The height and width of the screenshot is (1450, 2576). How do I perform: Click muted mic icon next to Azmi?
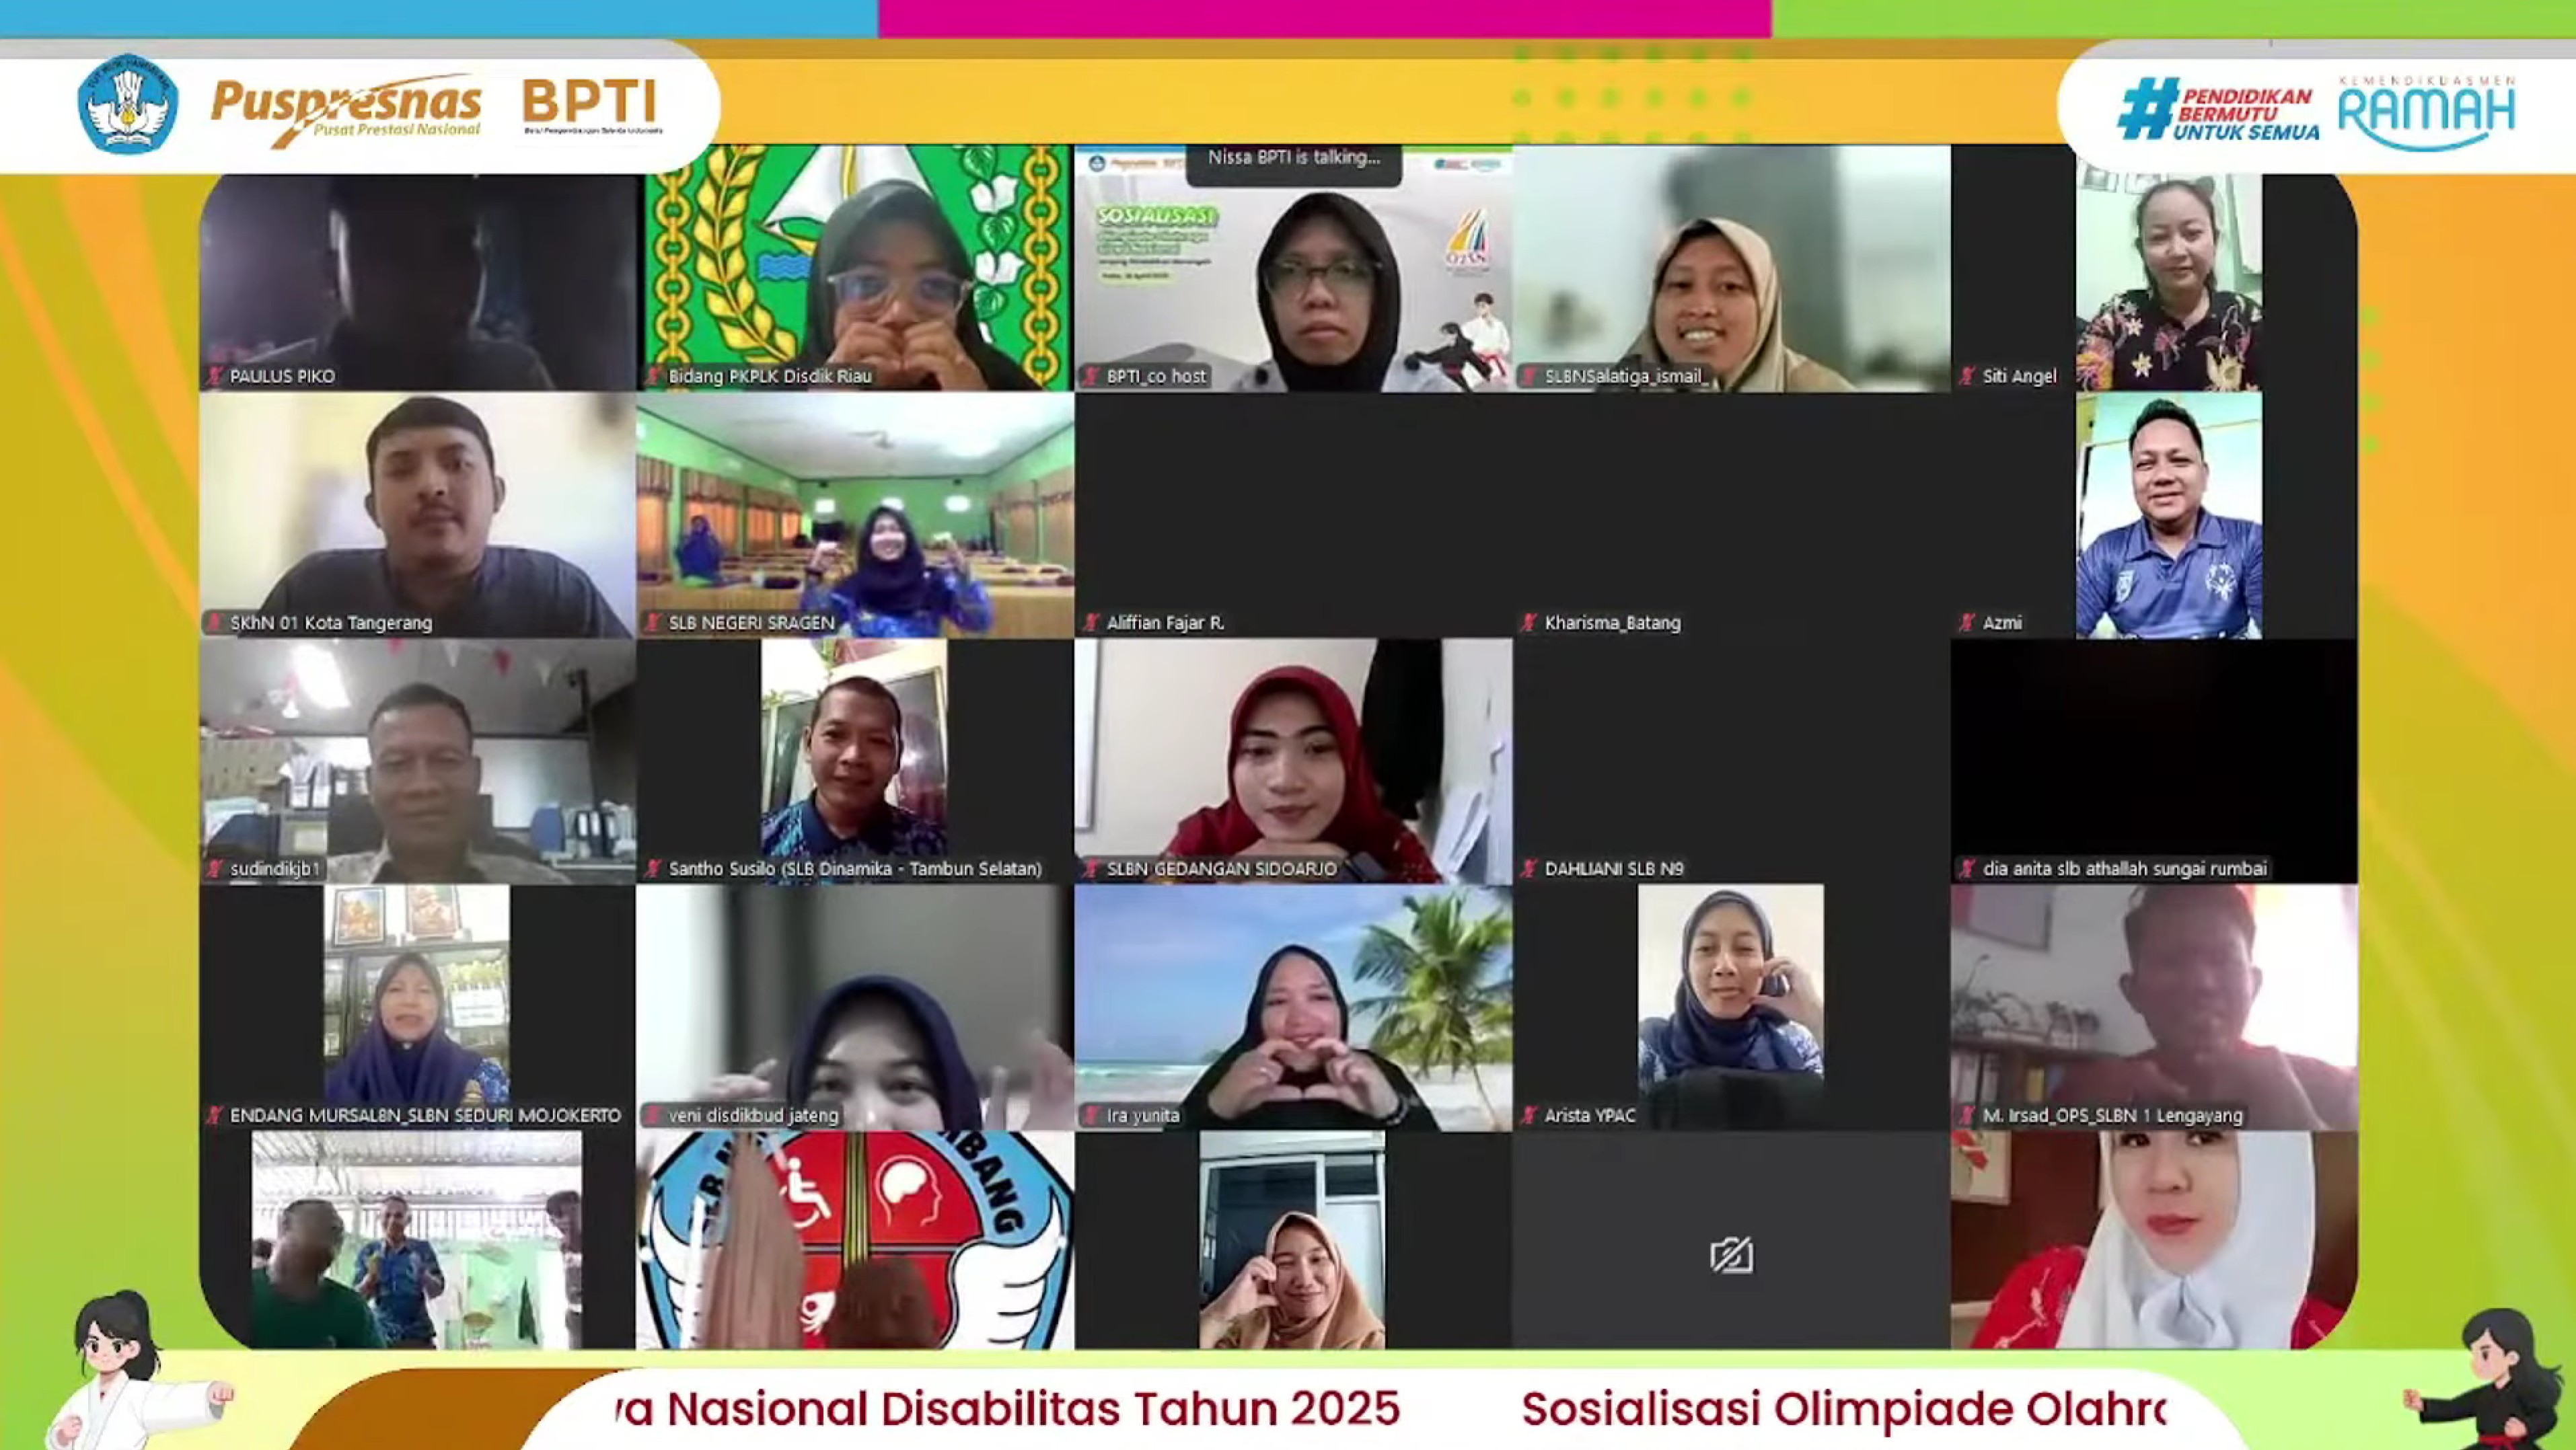pyautogui.click(x=1967, y=622)
